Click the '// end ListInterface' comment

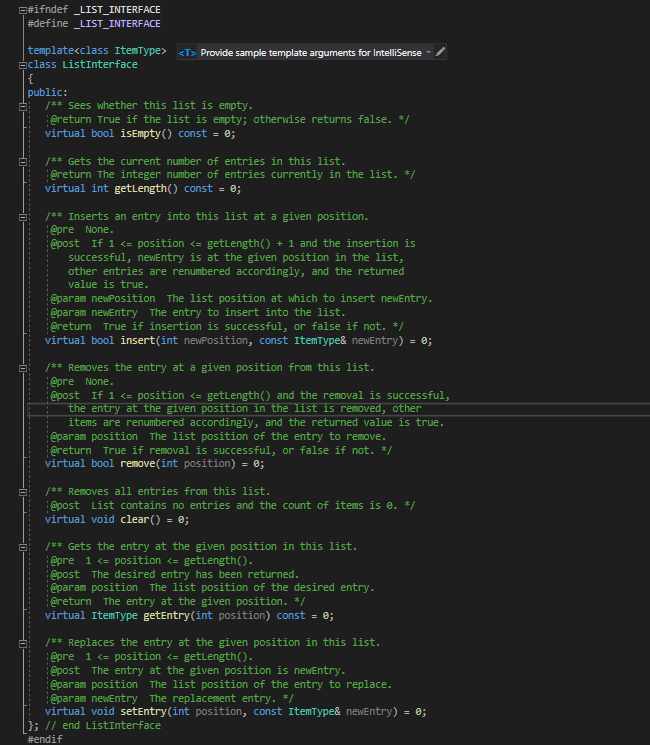[x=103, y=725]
